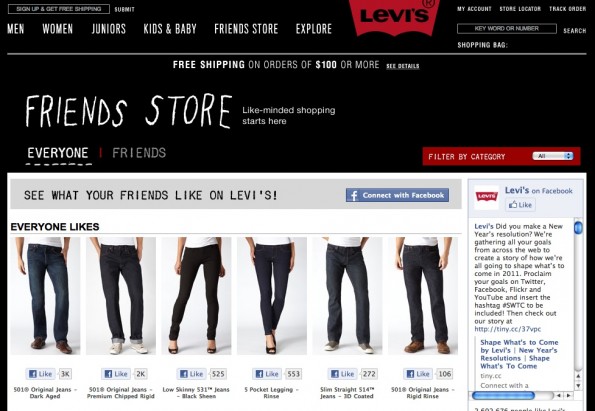Screen dimensions: 595x411
Task: Open the Low Skinny 531 Jeans product image
Action: click(197, 296)
